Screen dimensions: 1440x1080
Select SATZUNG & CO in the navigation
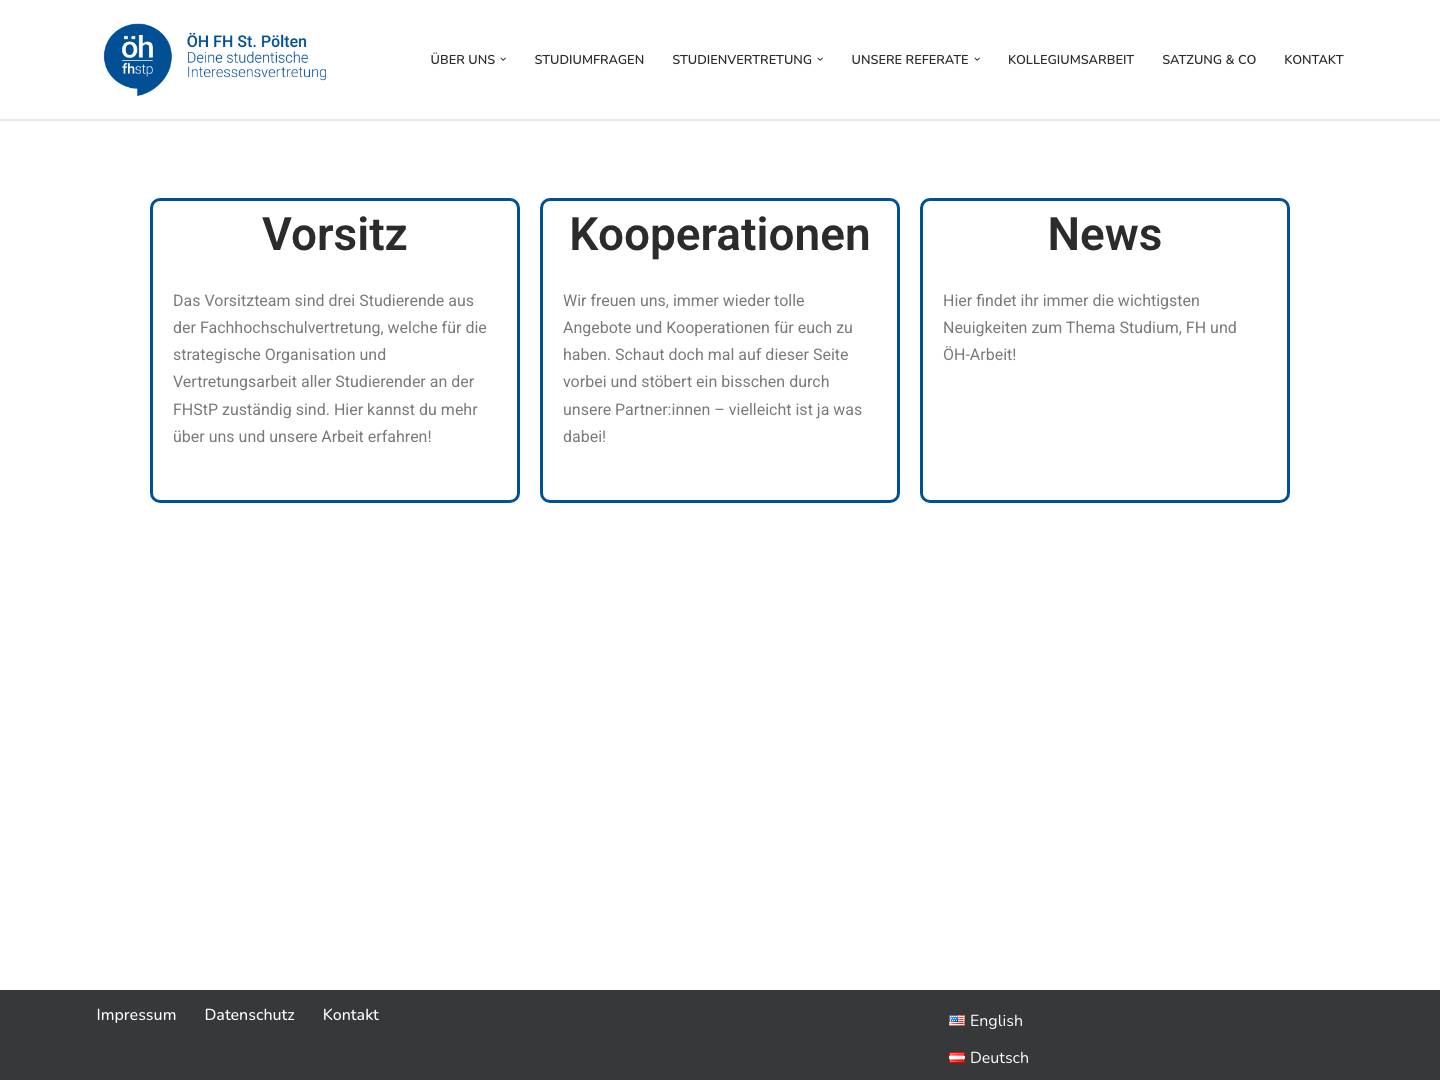[1209, 59]
